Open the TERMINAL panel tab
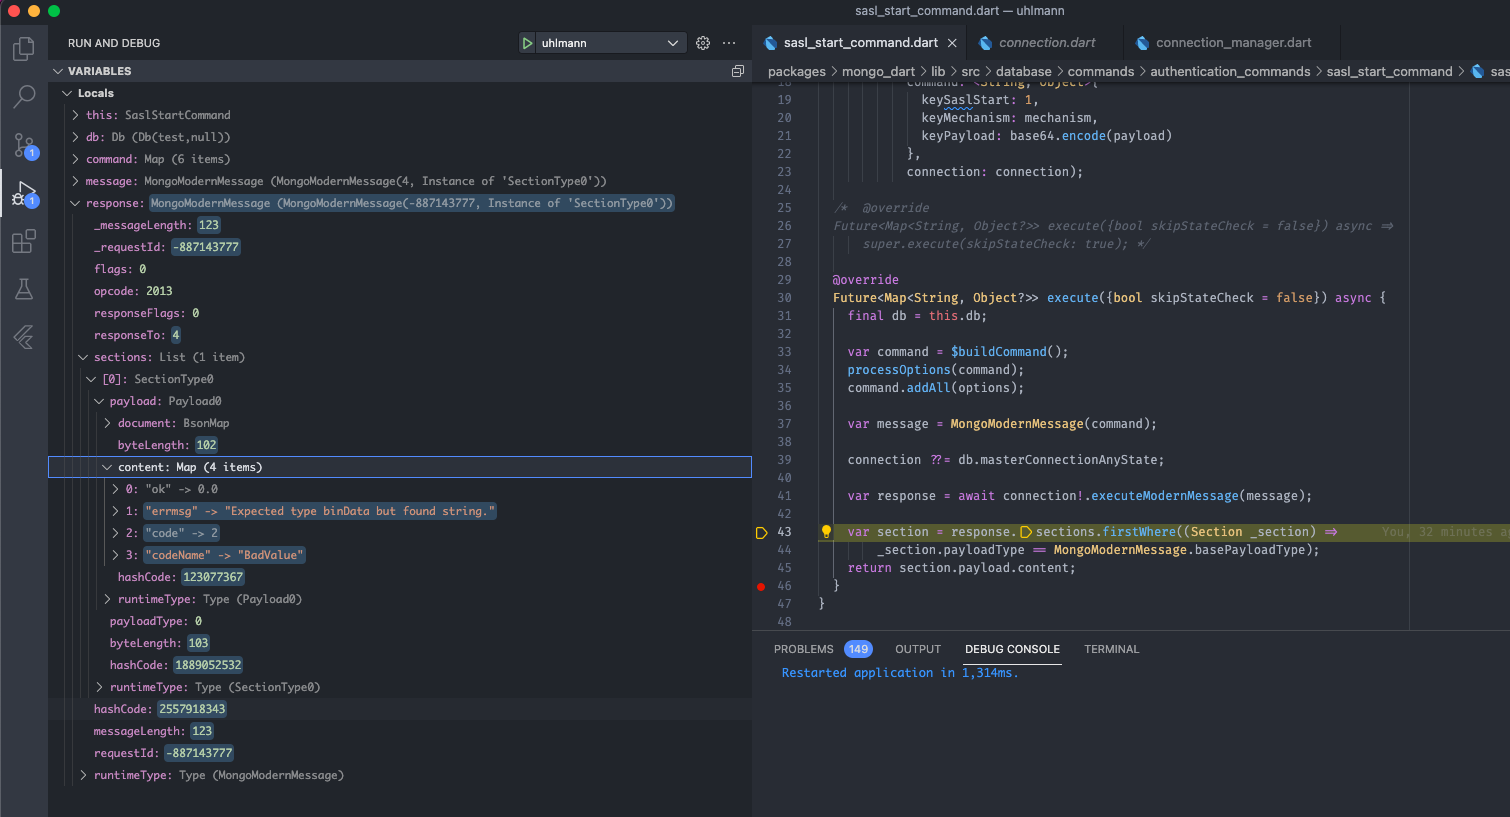The height and width of the screenshot is (817, 1510). 1111,649
